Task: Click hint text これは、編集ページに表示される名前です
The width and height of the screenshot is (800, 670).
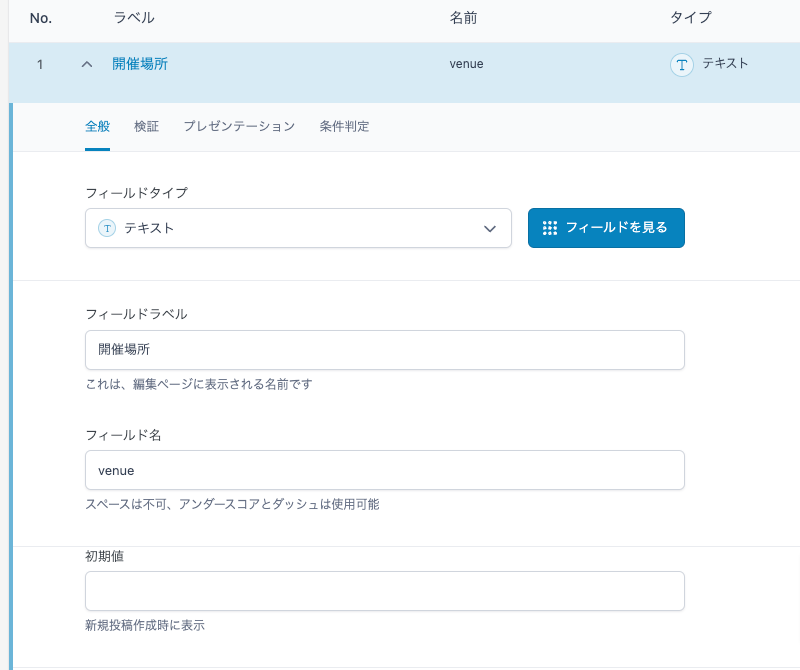Action: click(199, 384)
